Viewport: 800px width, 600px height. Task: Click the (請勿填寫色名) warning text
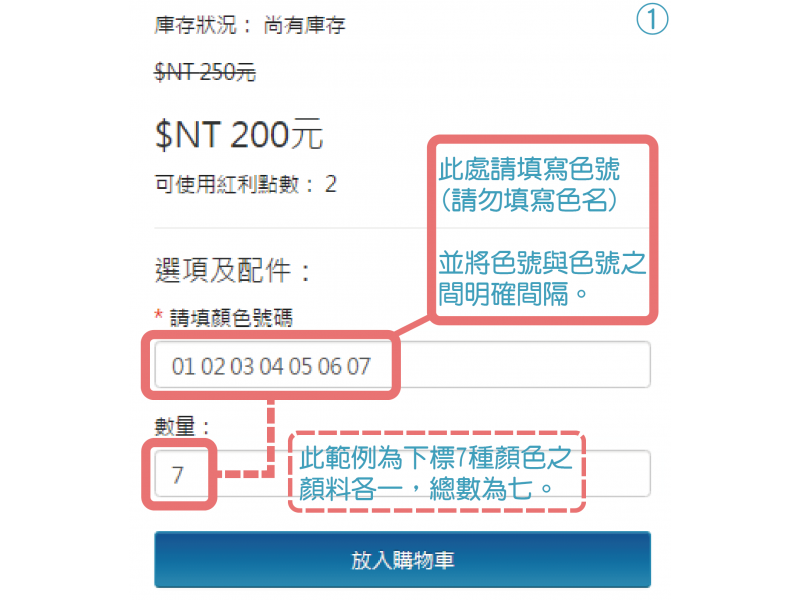click(x=528, y=199)
